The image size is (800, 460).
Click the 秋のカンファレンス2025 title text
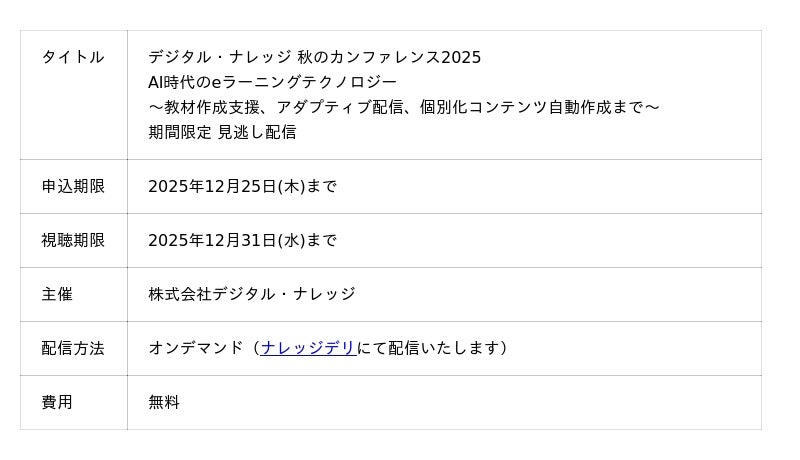tap(388, 57)
